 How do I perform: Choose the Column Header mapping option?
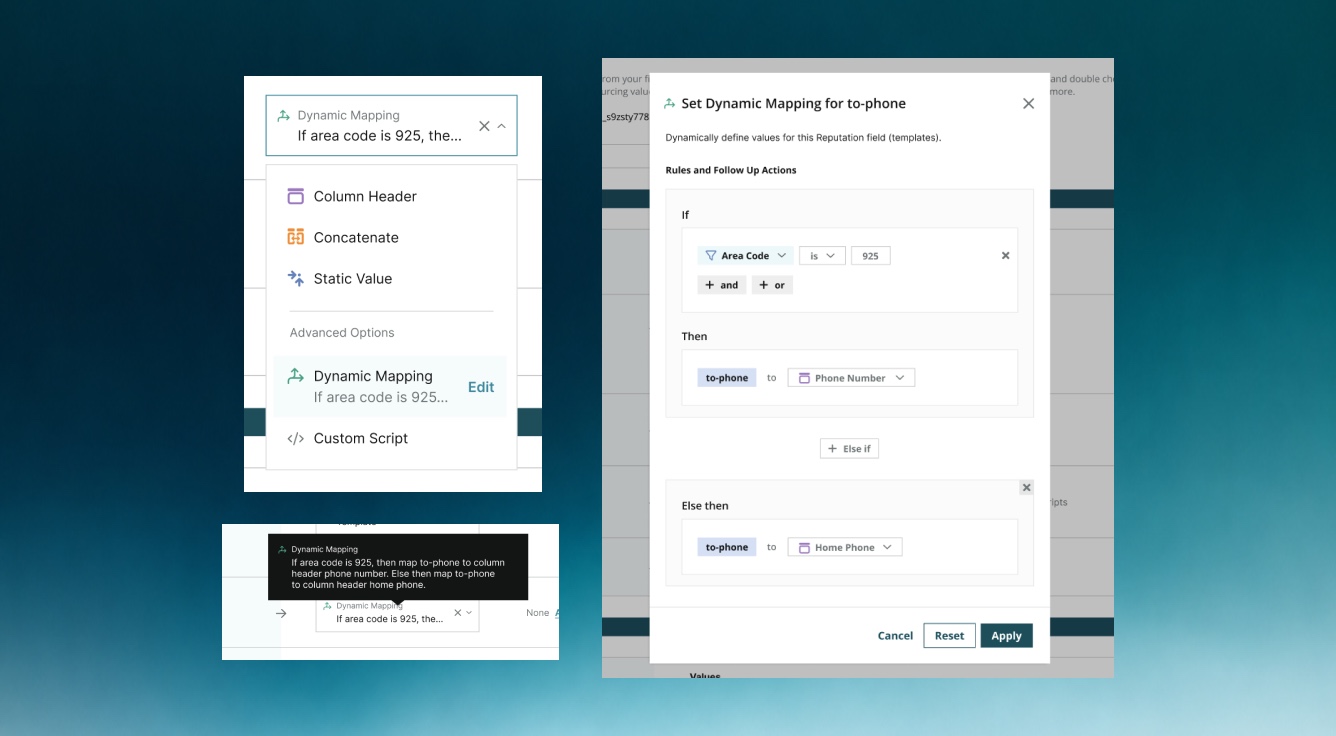[x=391, y=196]
